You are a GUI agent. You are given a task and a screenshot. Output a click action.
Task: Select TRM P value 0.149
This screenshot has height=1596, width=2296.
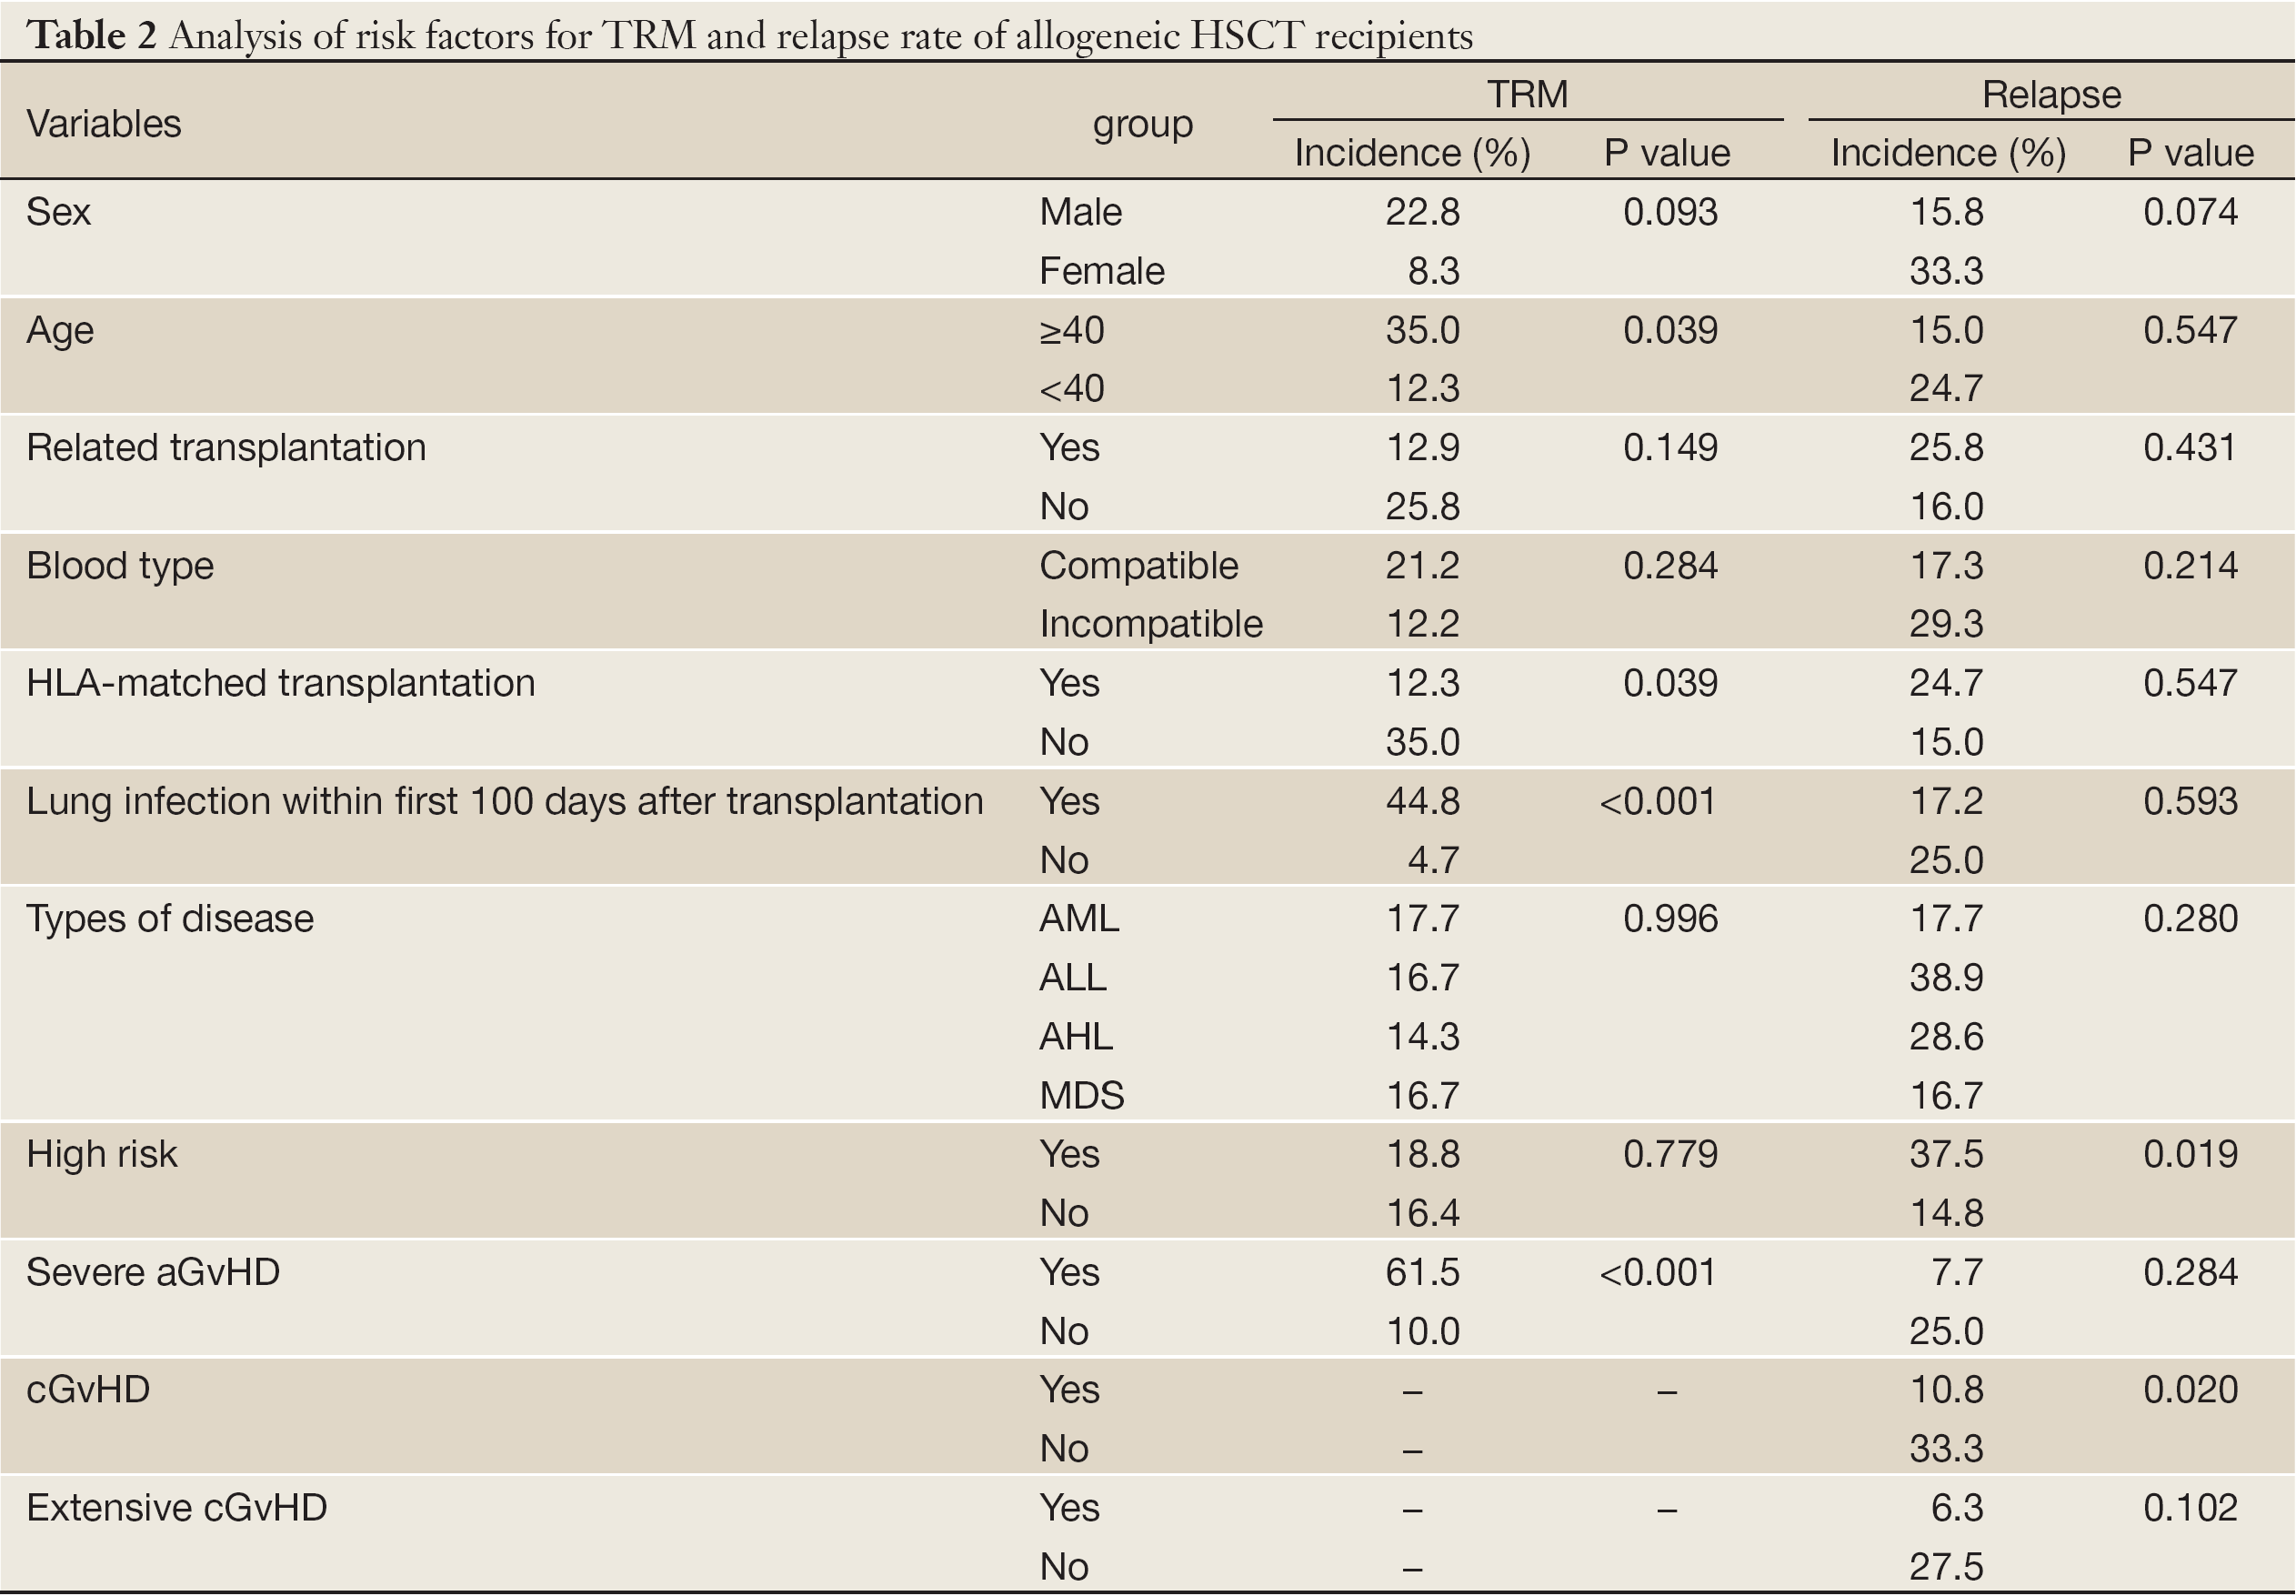[1670, 447]
